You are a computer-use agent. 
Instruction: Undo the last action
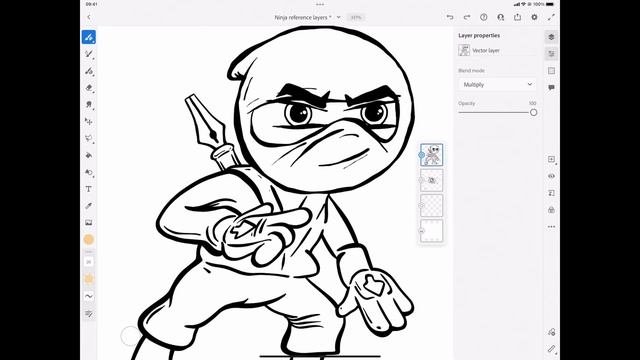[x=450, y=17]
